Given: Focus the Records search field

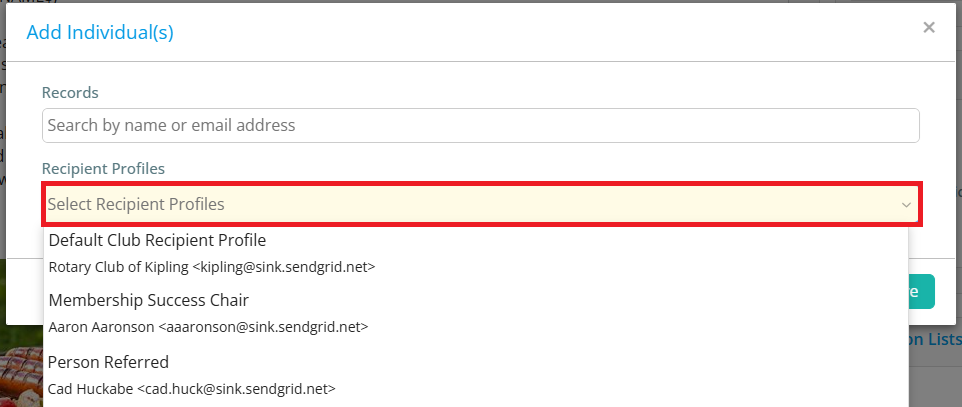Looking at the screenshot, I should point(480,126).
